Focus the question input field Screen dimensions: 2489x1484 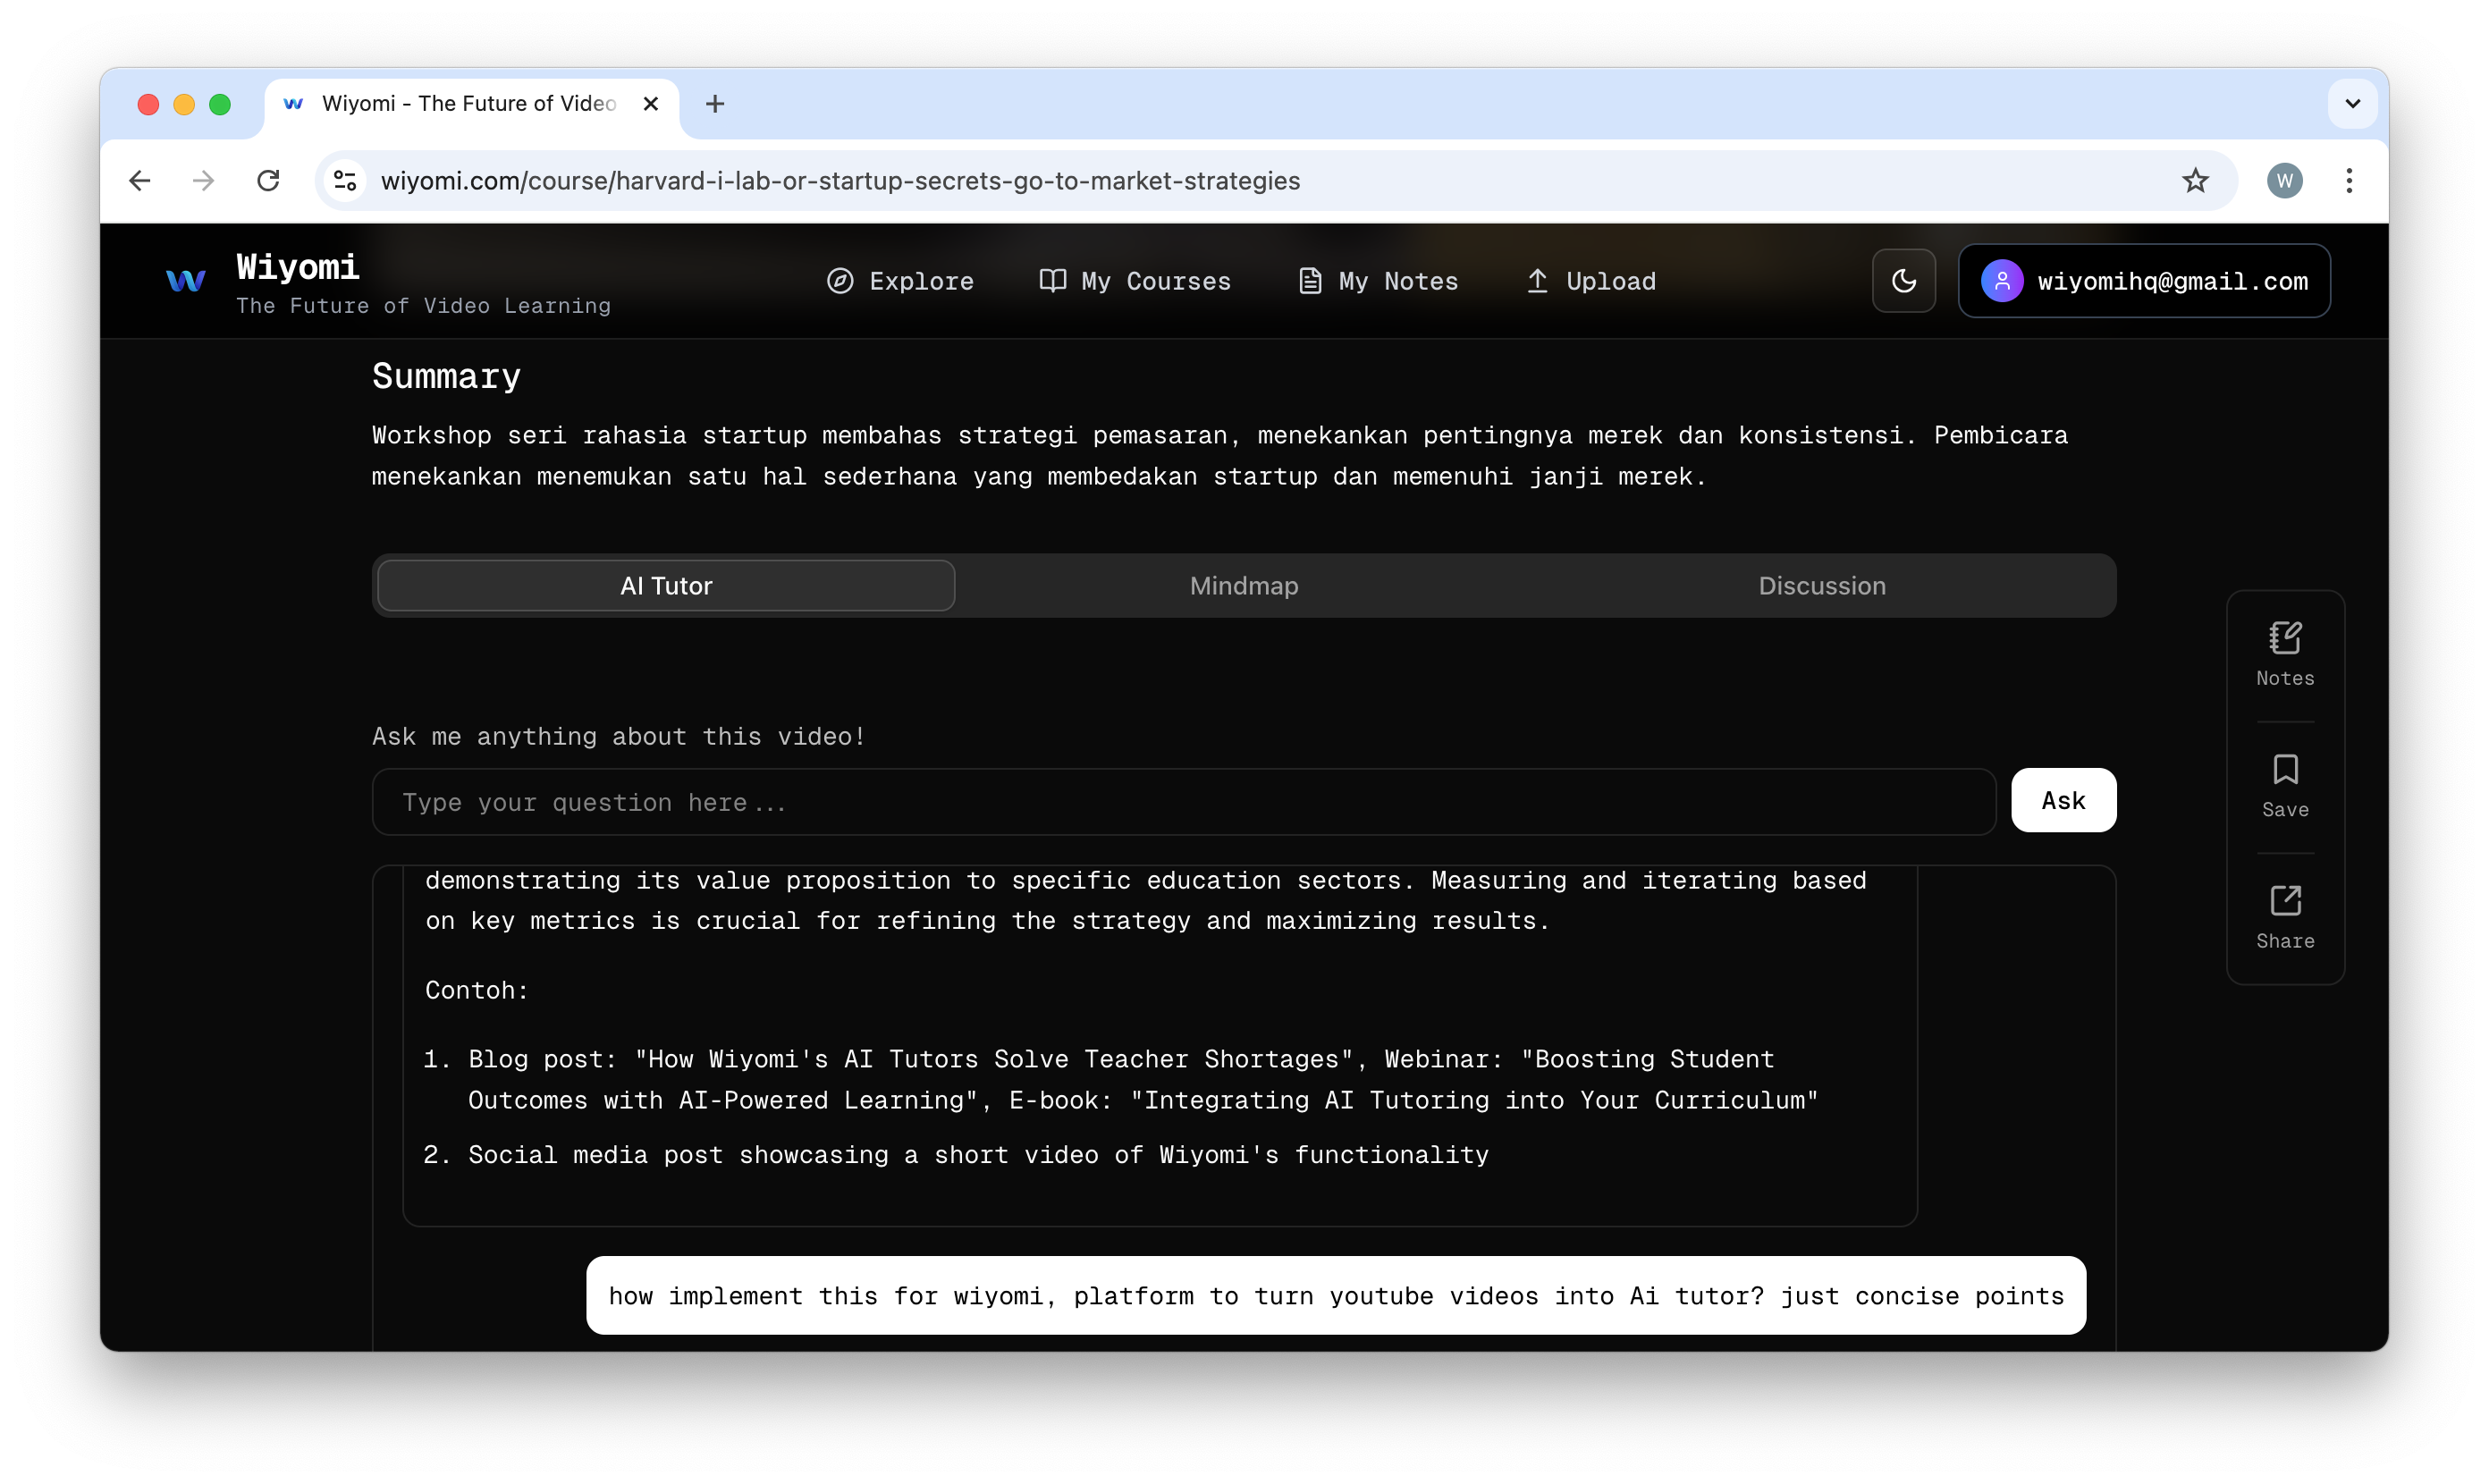coord(1183,802)
